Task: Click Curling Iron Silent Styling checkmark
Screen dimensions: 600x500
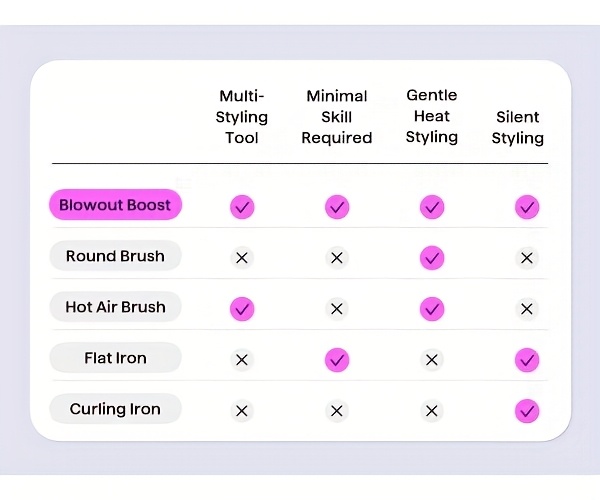Action: [x=527, y=411]
